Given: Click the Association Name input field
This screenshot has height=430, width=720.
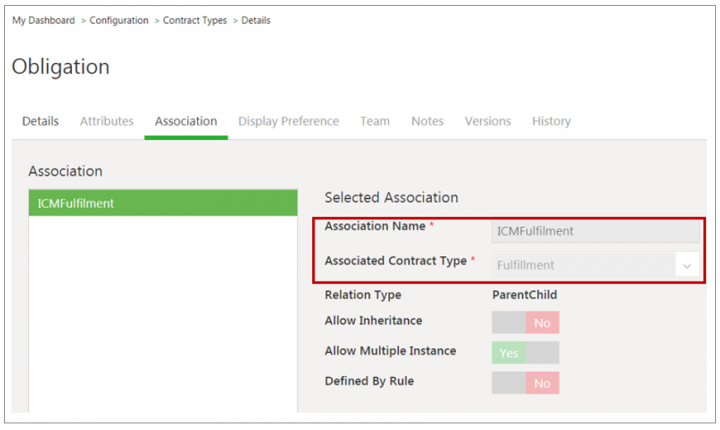Looking at the screenshot, I should coord(596,231).
